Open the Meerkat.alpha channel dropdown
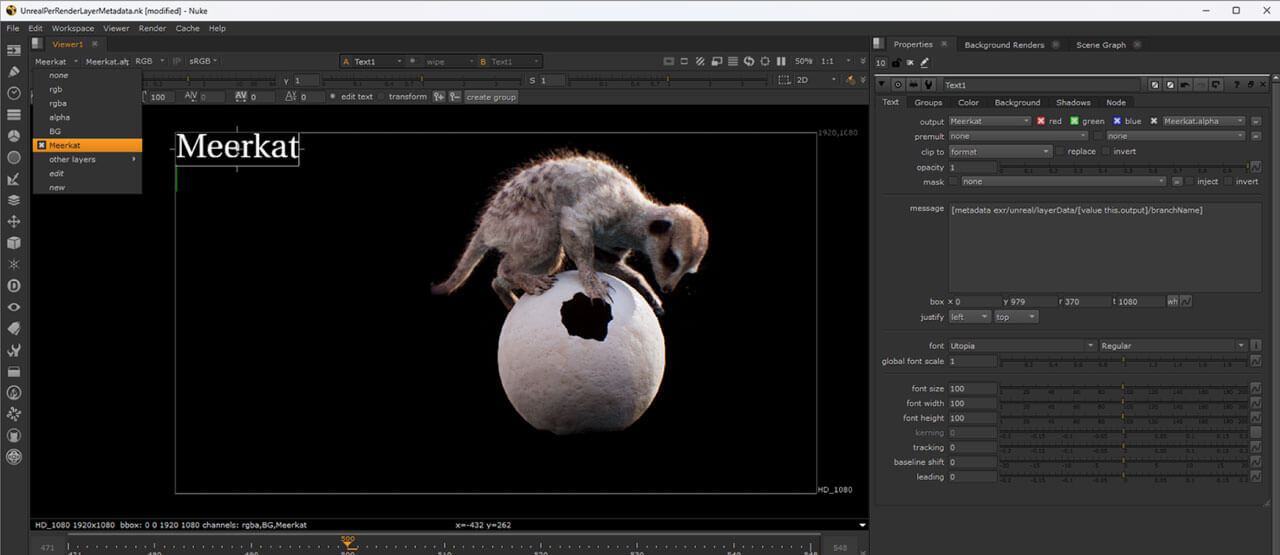 [x=1204, y=121]
